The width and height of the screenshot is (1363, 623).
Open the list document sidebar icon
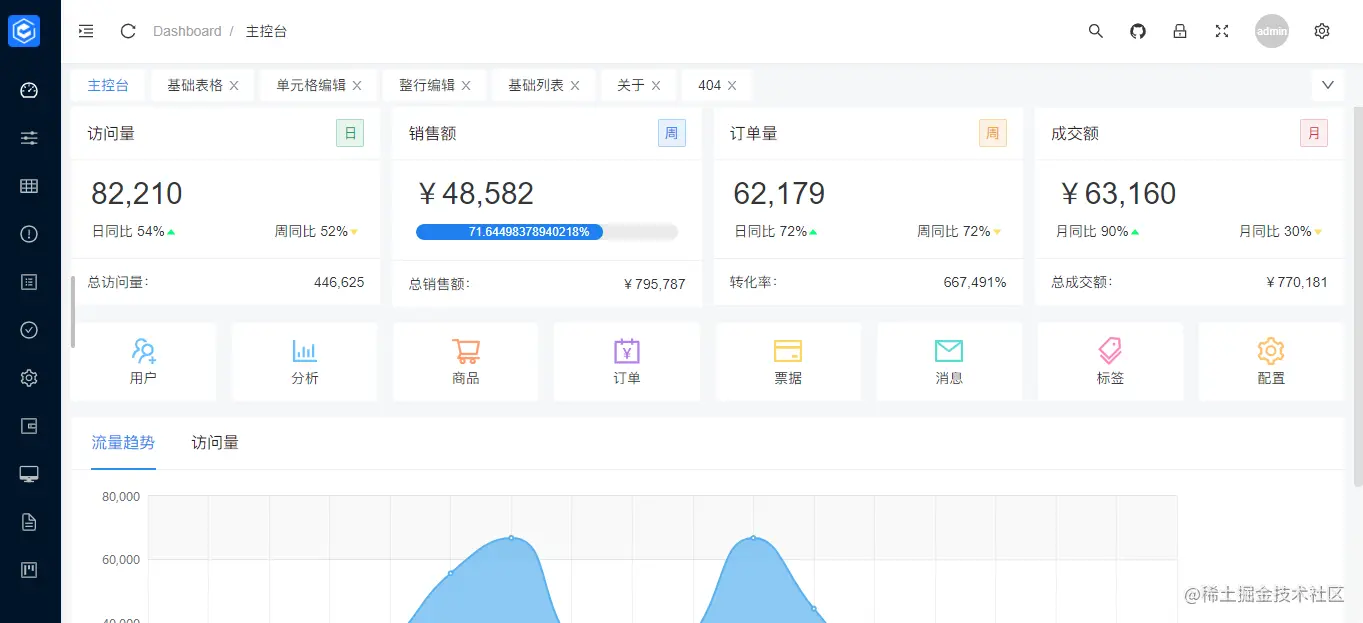point(29,282)
